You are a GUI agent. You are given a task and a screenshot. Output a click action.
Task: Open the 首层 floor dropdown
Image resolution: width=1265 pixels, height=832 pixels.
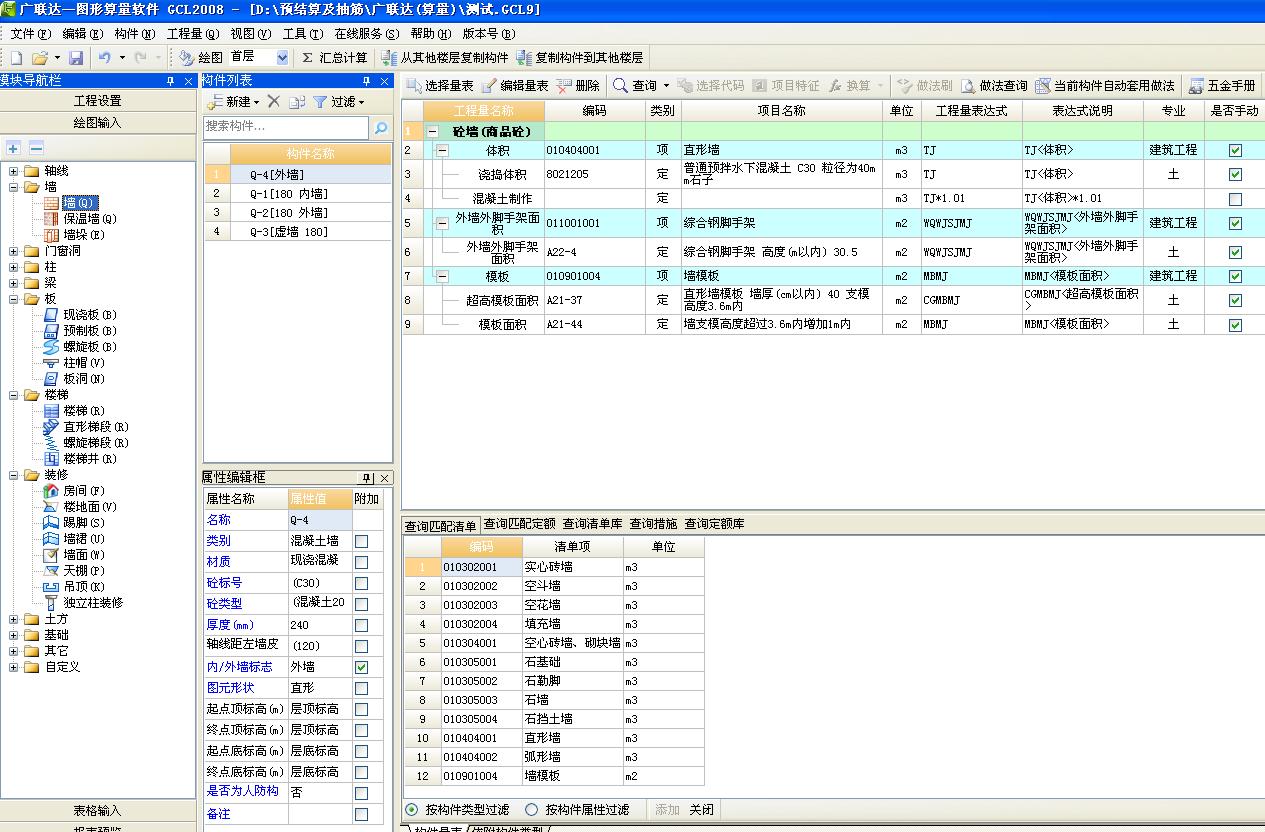point(282,58)
